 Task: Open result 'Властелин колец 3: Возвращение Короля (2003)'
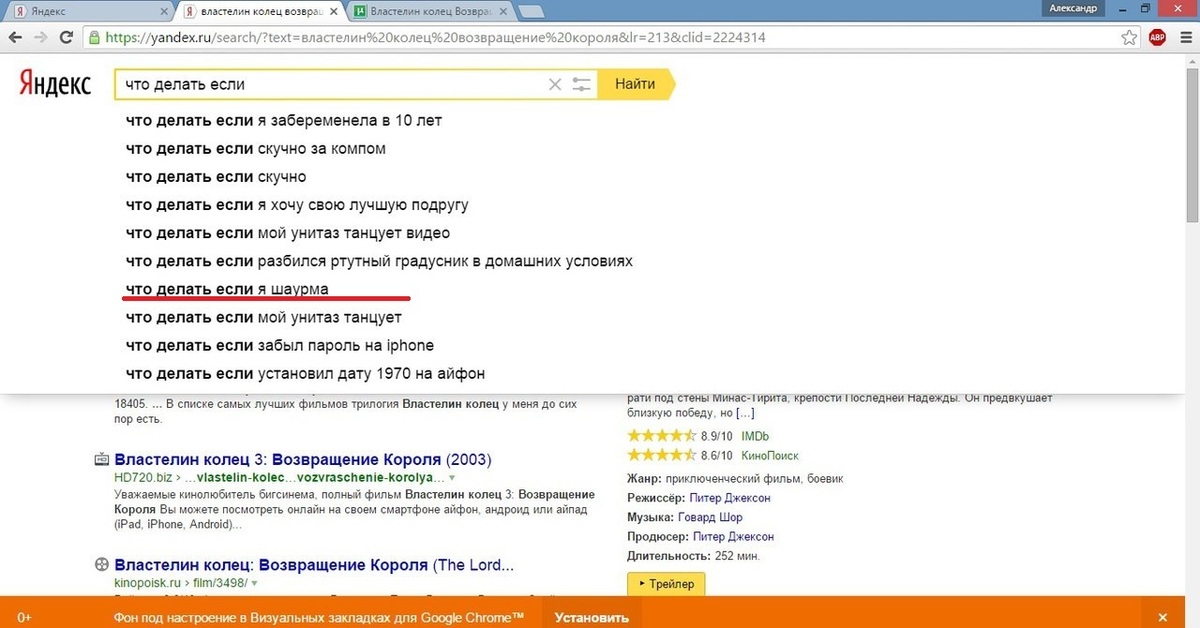[x=303, y=460]
